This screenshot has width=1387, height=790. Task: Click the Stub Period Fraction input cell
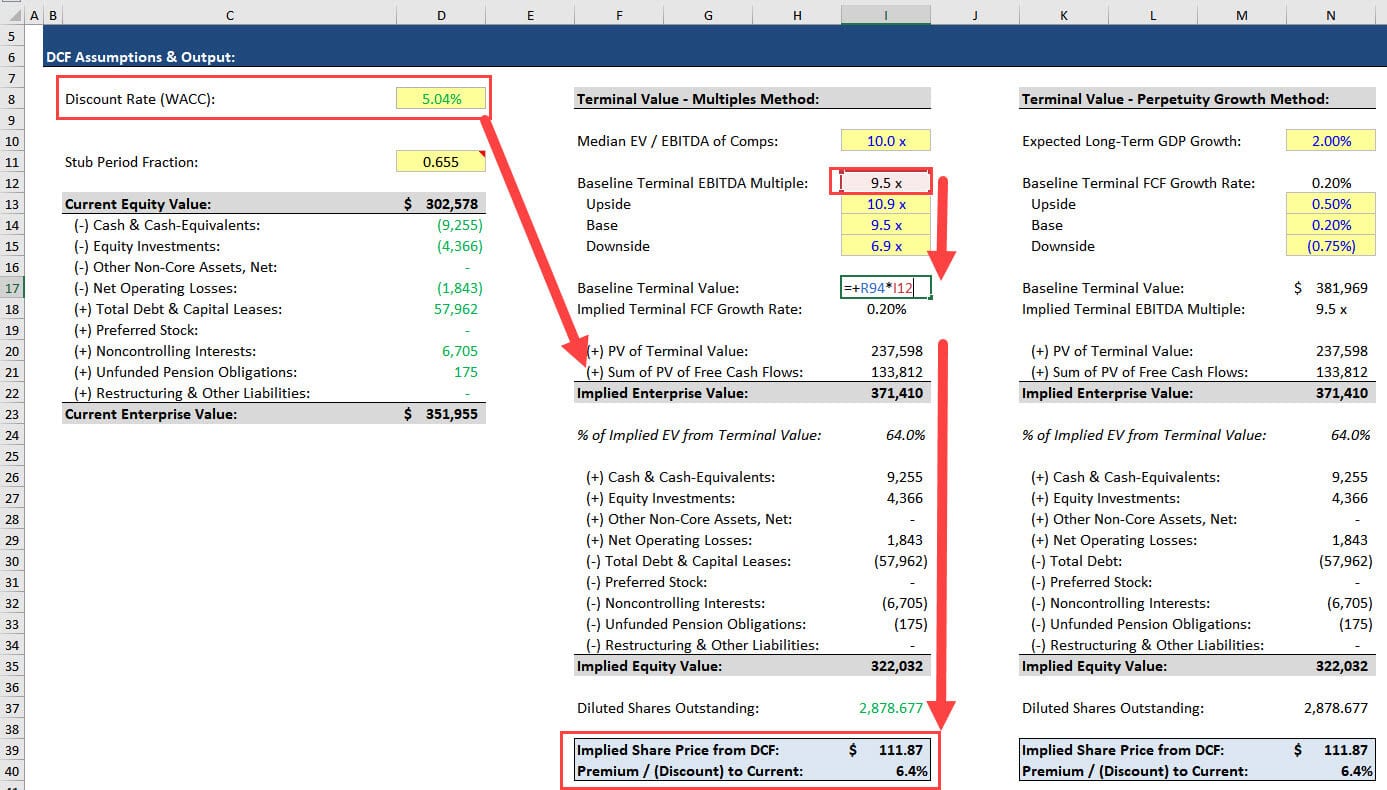point(440,162)
